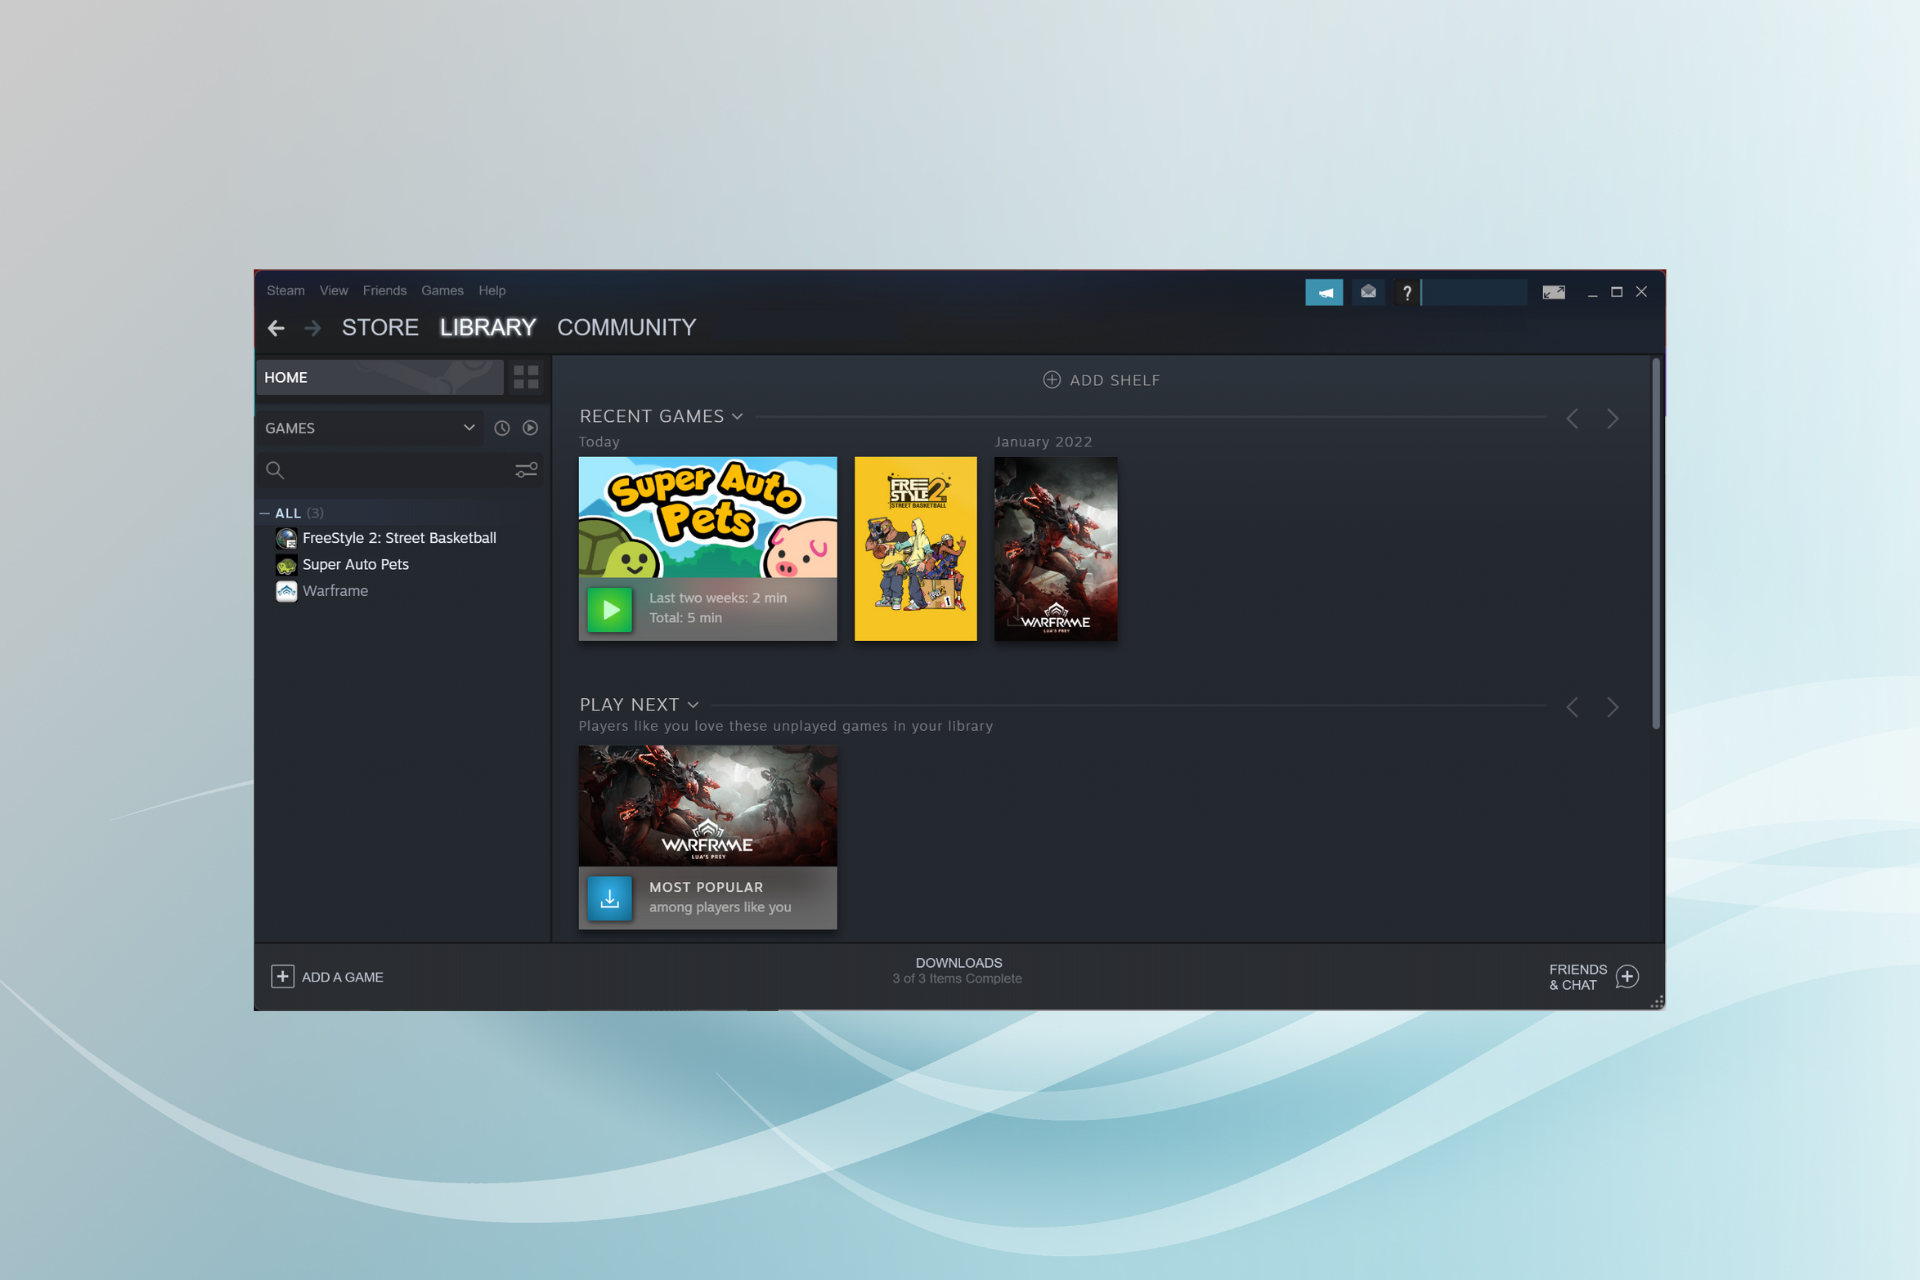Collapse the ALL games category
The width and height of the screenshot is (1920, 1280).
tap(265, 513)
